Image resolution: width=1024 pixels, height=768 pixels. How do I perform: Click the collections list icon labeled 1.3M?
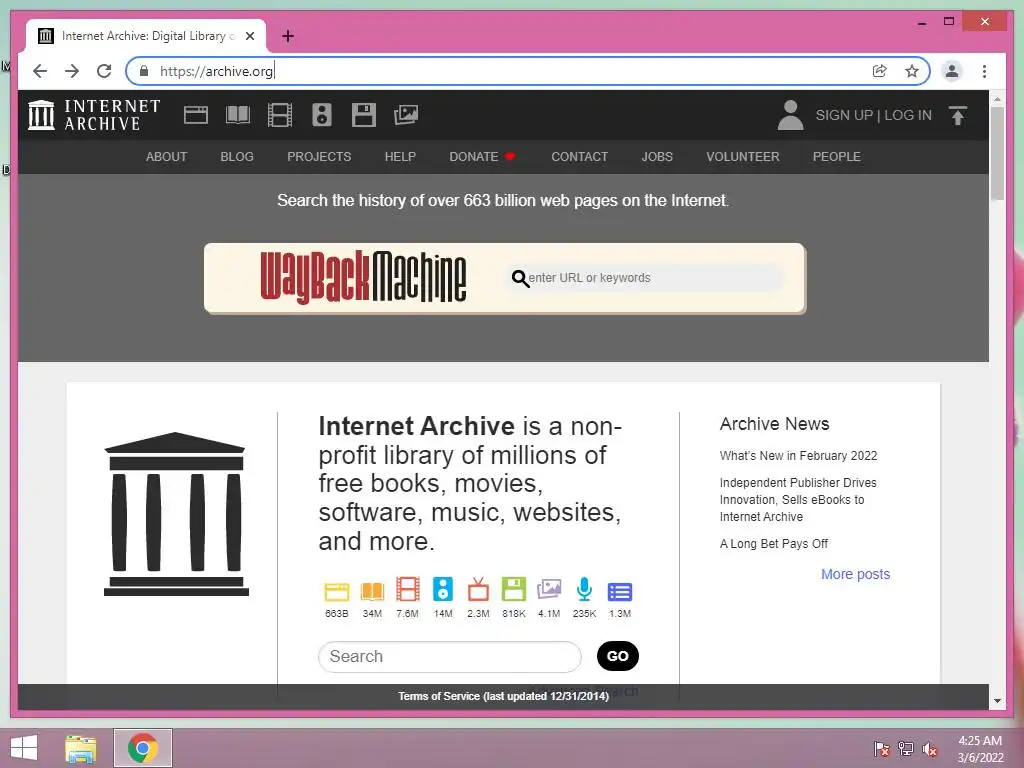click(x=620, y=592)
